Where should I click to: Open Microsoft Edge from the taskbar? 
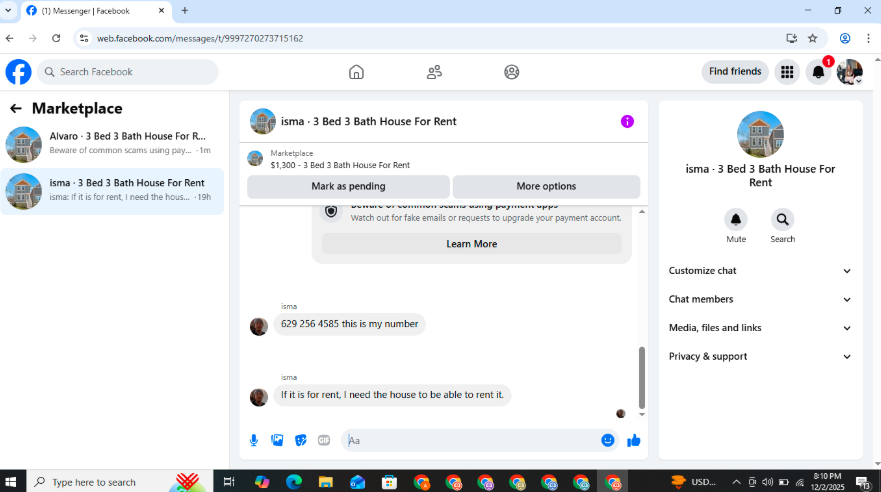point(294,482)
